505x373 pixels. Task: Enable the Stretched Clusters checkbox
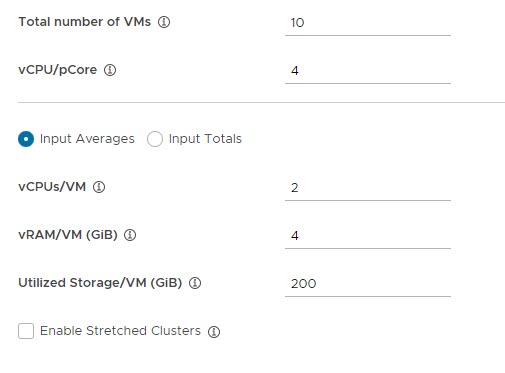pyautogui.click(x=26, y=331)
